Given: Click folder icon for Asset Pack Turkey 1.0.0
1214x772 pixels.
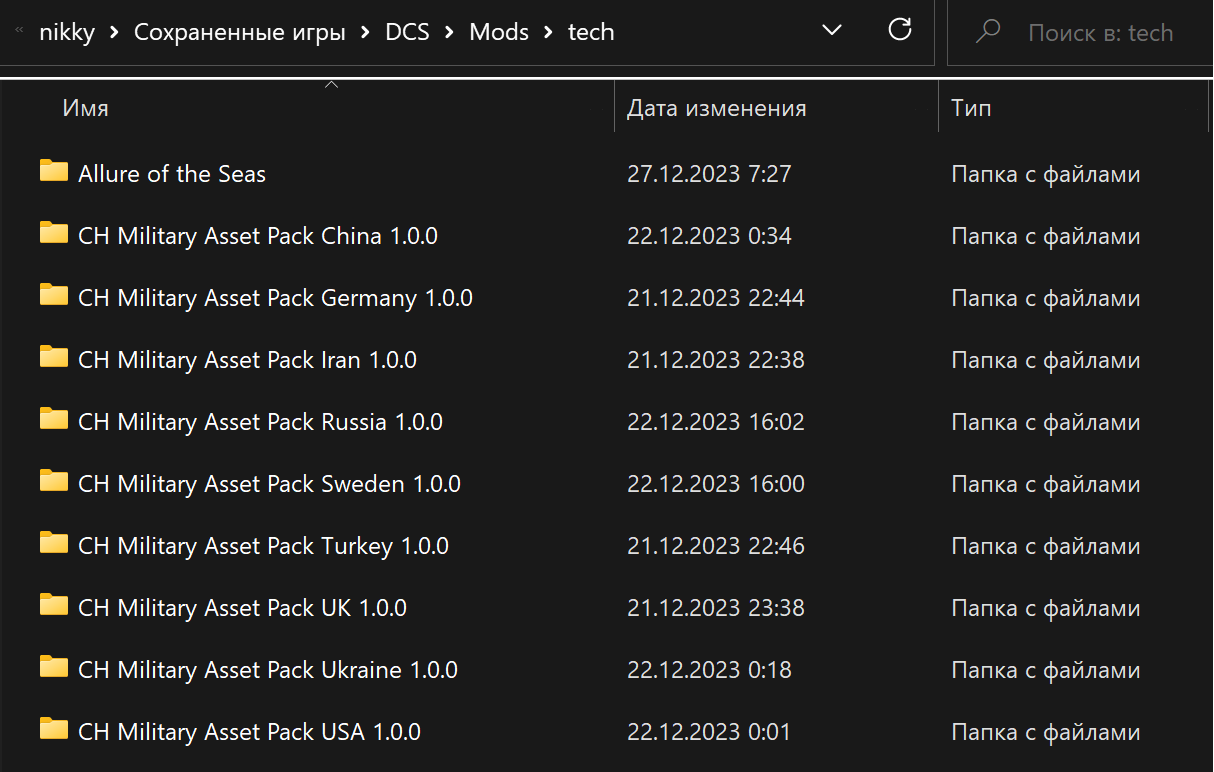Looking at the screenshot, I should coord(54,543).
